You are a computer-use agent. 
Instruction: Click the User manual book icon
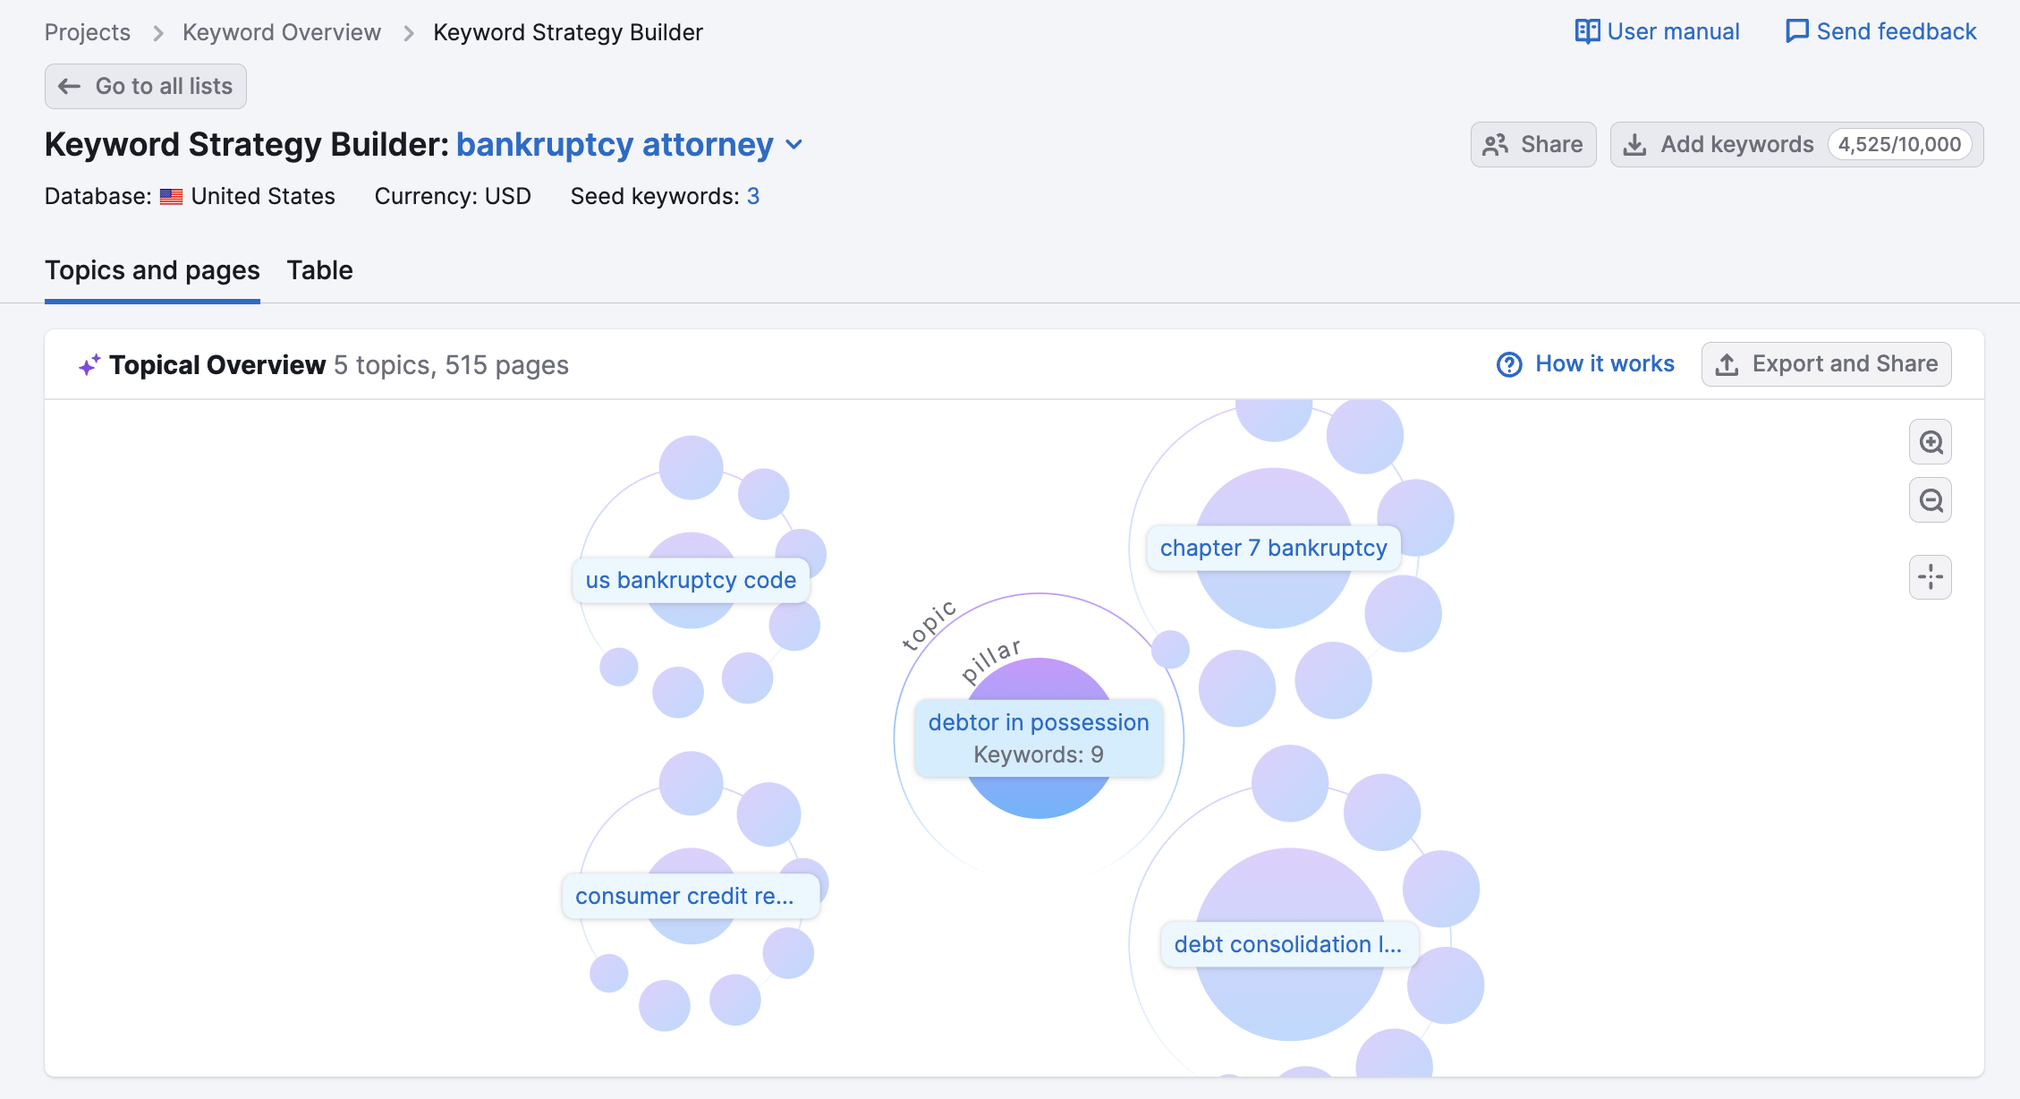click(1586, 32)
